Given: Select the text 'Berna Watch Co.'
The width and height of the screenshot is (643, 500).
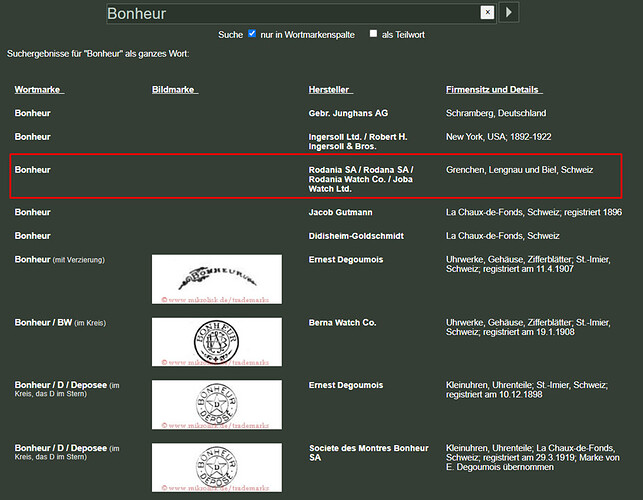Looking at the screenshot, I should point(342,323).
